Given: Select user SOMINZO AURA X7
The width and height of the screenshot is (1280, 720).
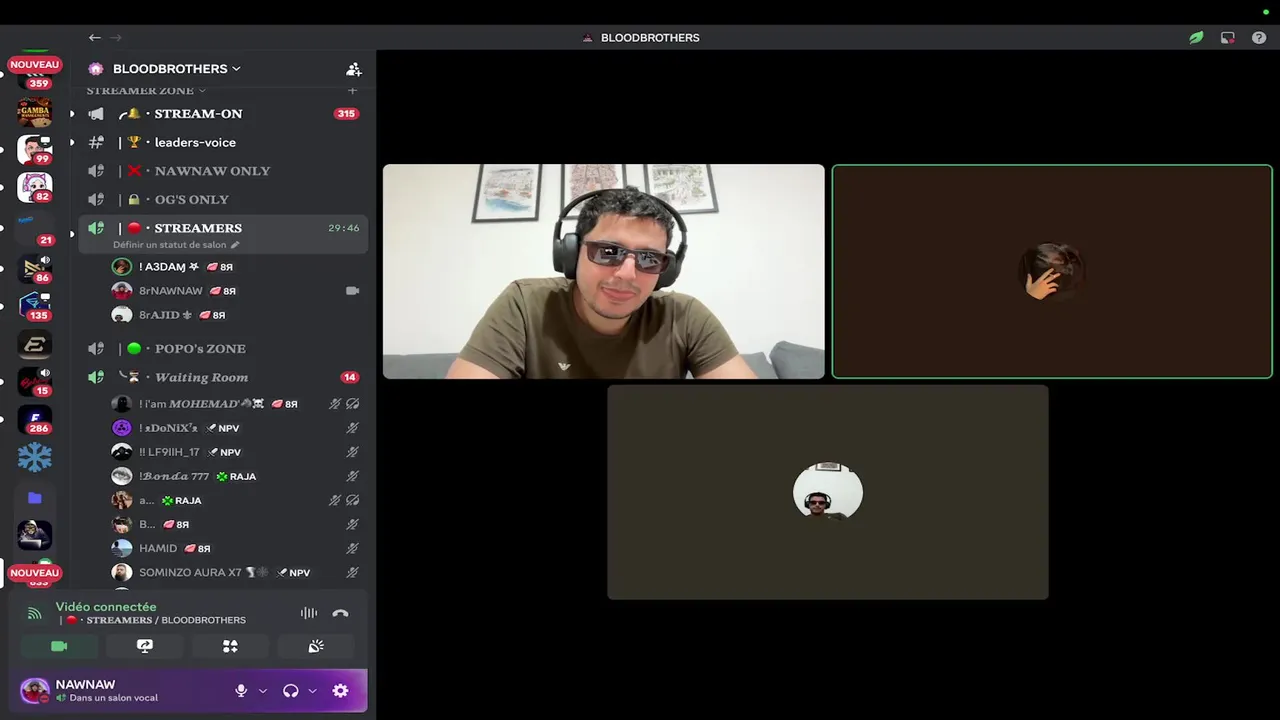Looking at the screenshot, I should click(x=237, y=572).
